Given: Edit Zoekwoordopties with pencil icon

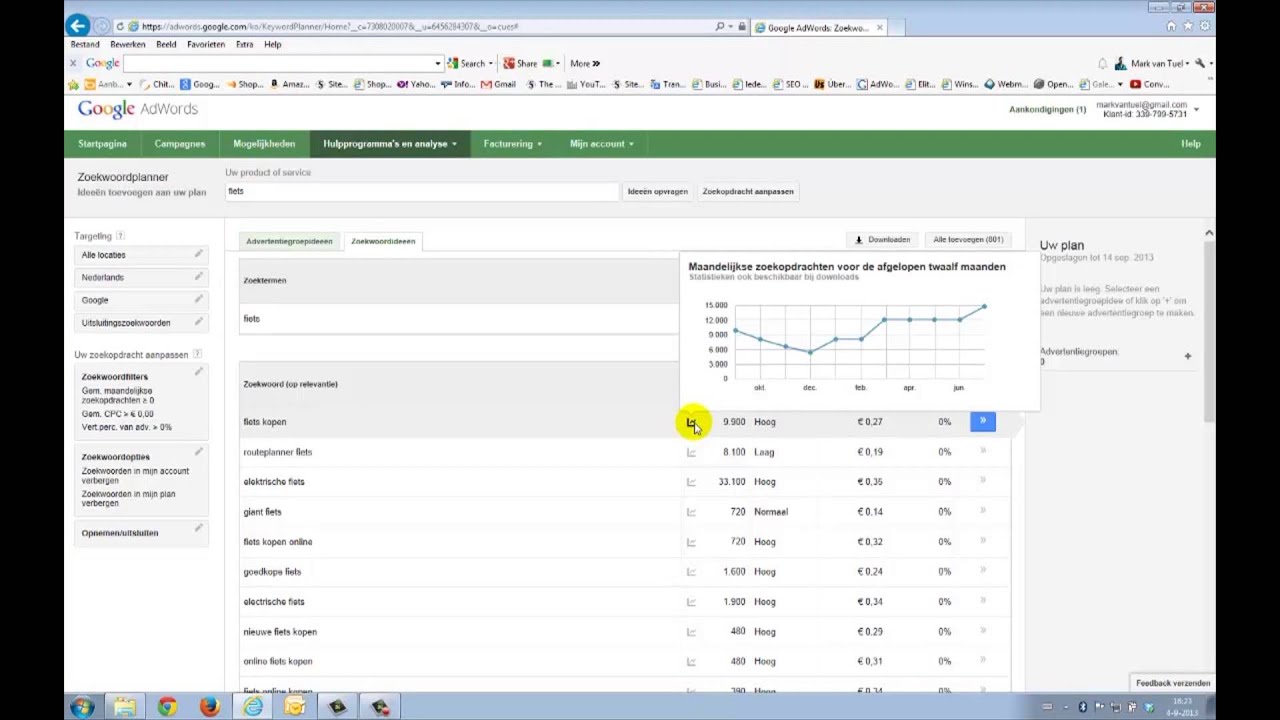Looking at the screenshot, I should (198, 452).
